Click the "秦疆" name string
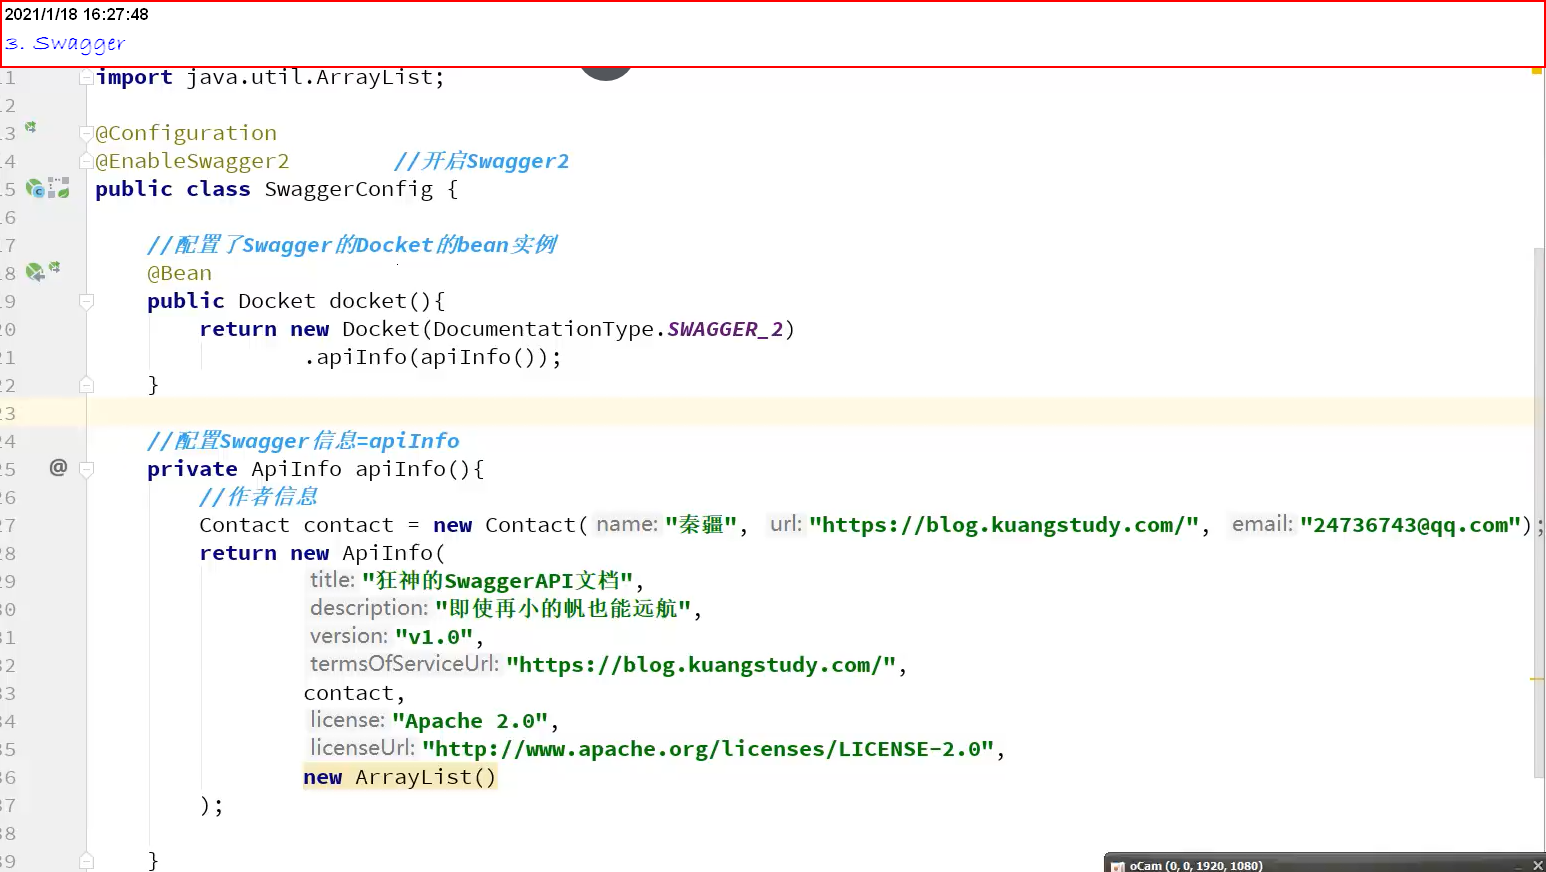This screenshot has height=872, width=1546. click(x=701, y=525)
